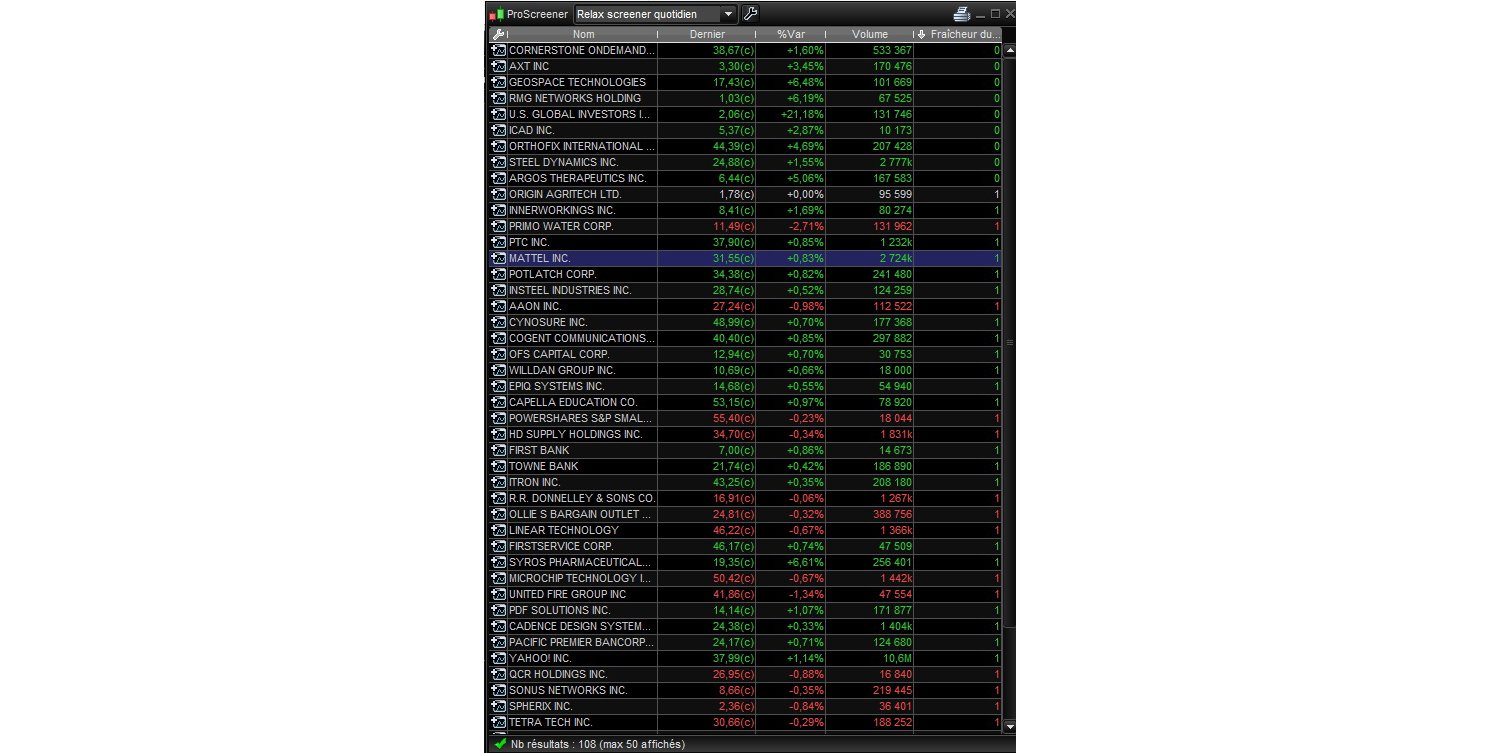Select the QCR HOLDINGS INC. row

click(746, 674)
